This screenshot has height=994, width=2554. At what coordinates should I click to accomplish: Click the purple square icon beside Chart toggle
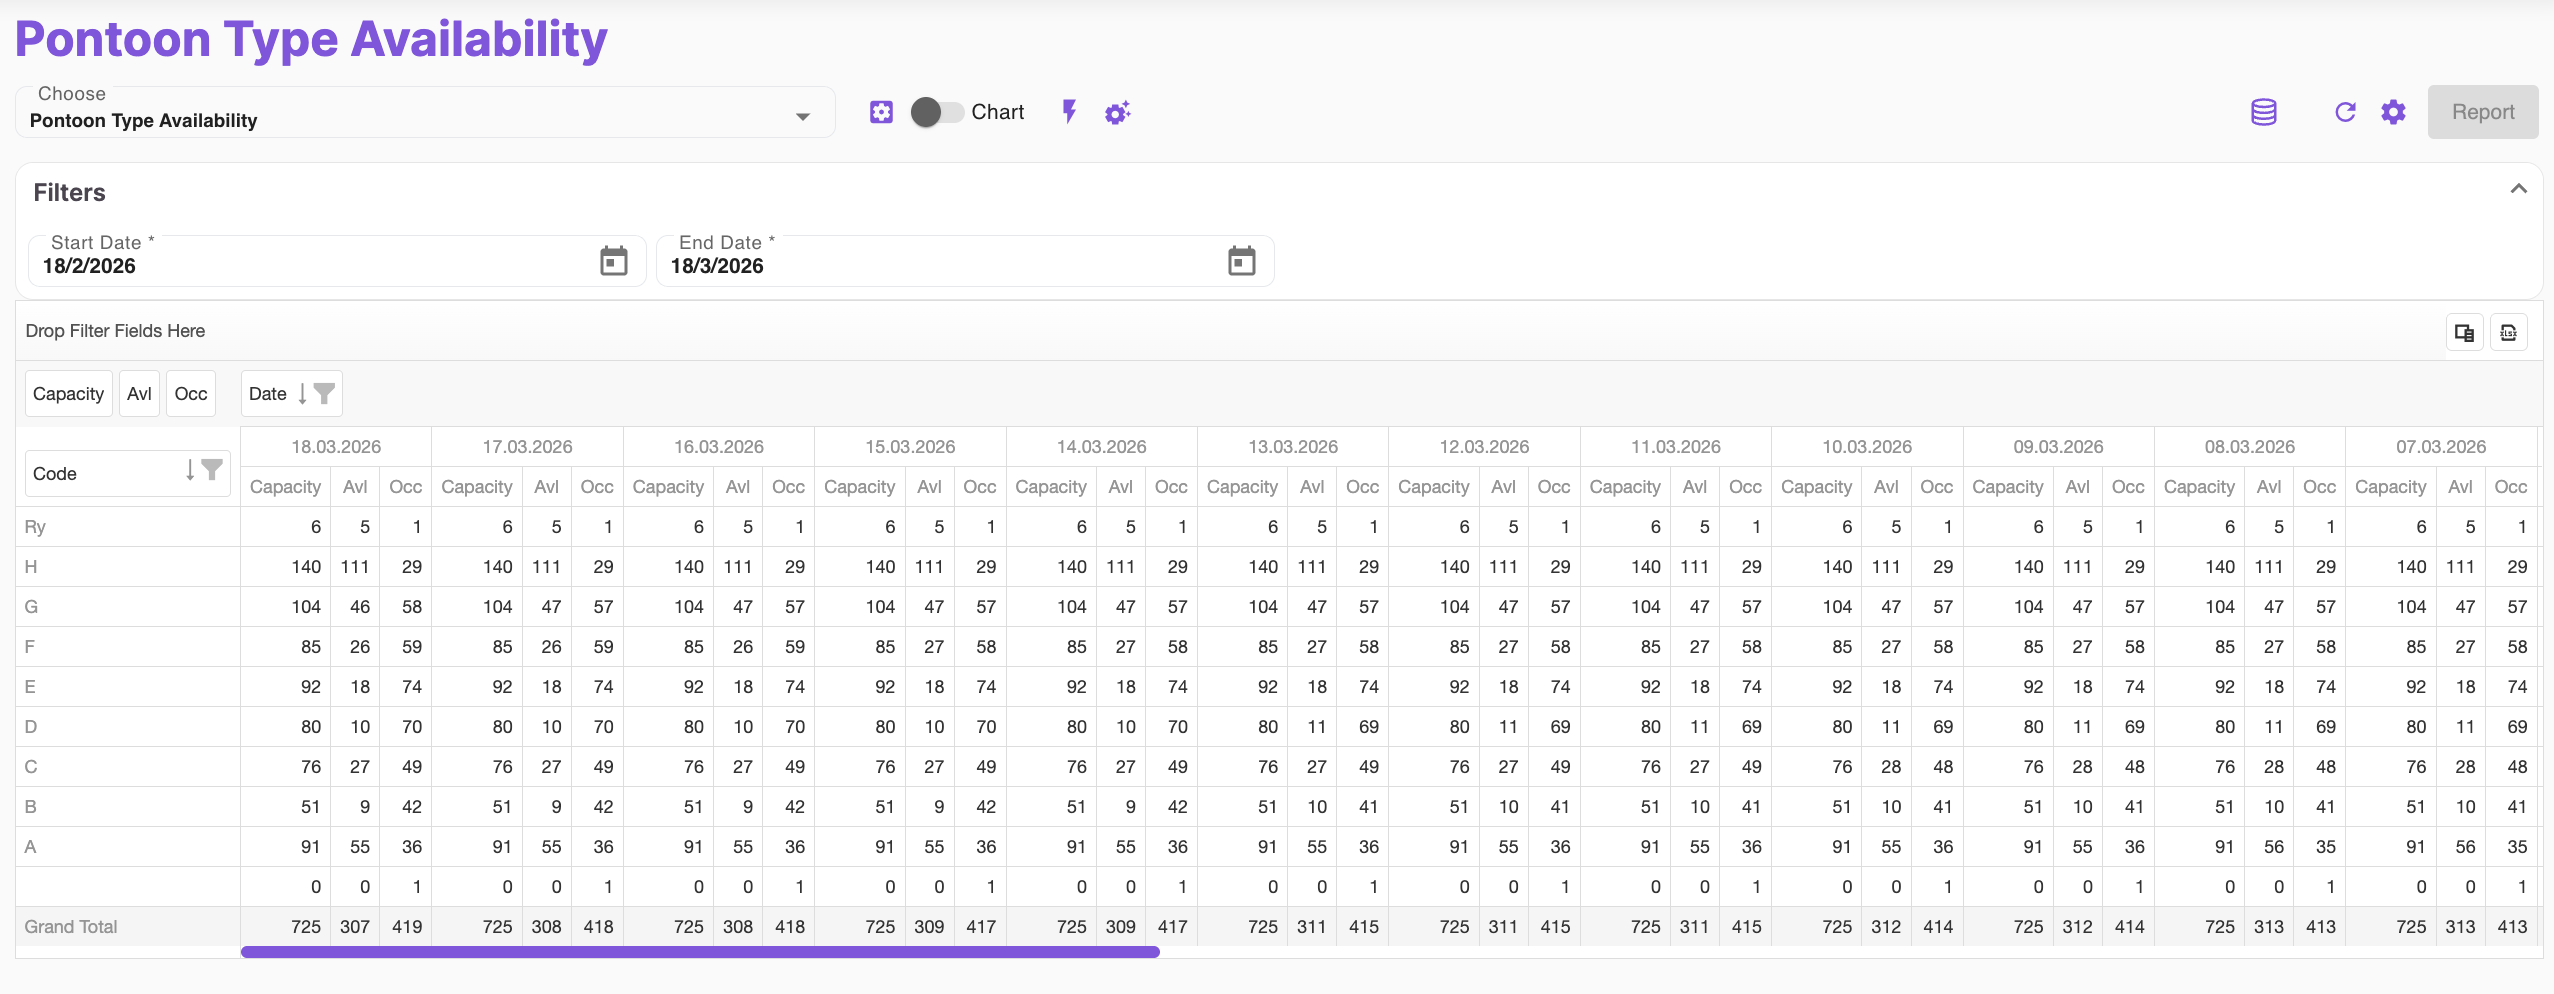[x=881, y=112]
